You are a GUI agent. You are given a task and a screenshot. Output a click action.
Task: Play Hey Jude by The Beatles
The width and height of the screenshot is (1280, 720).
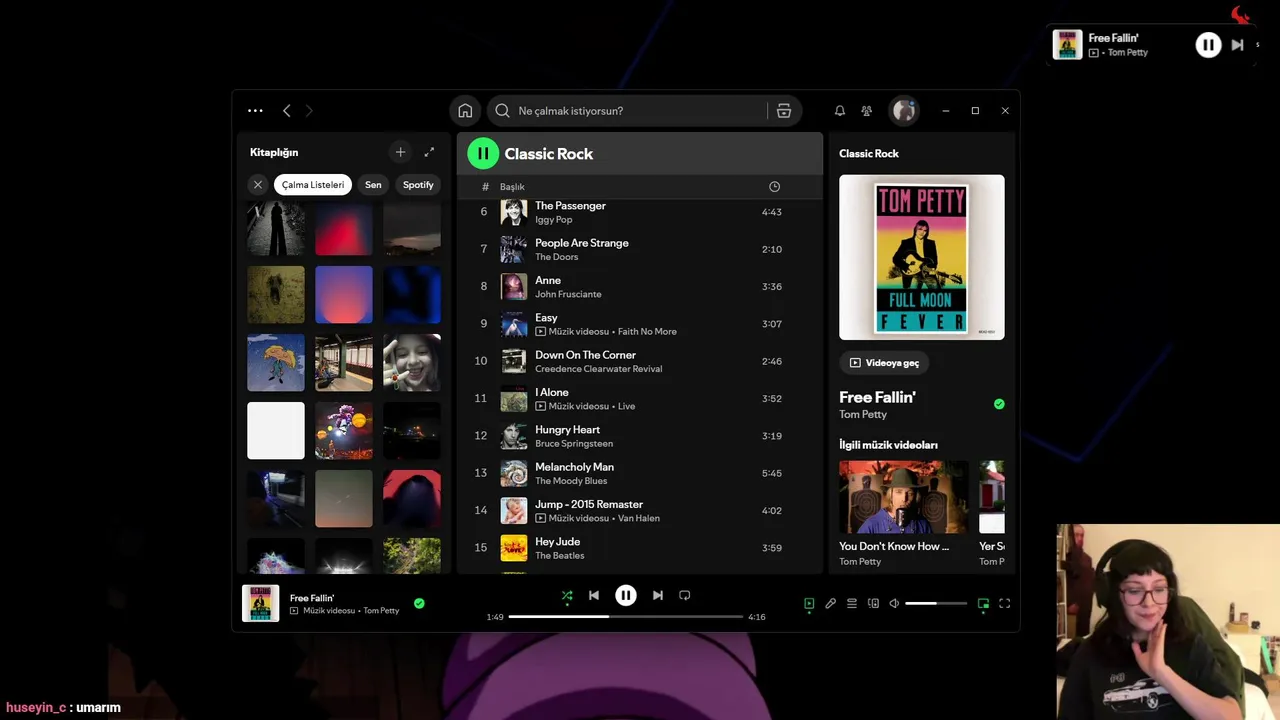coord(640,548)
